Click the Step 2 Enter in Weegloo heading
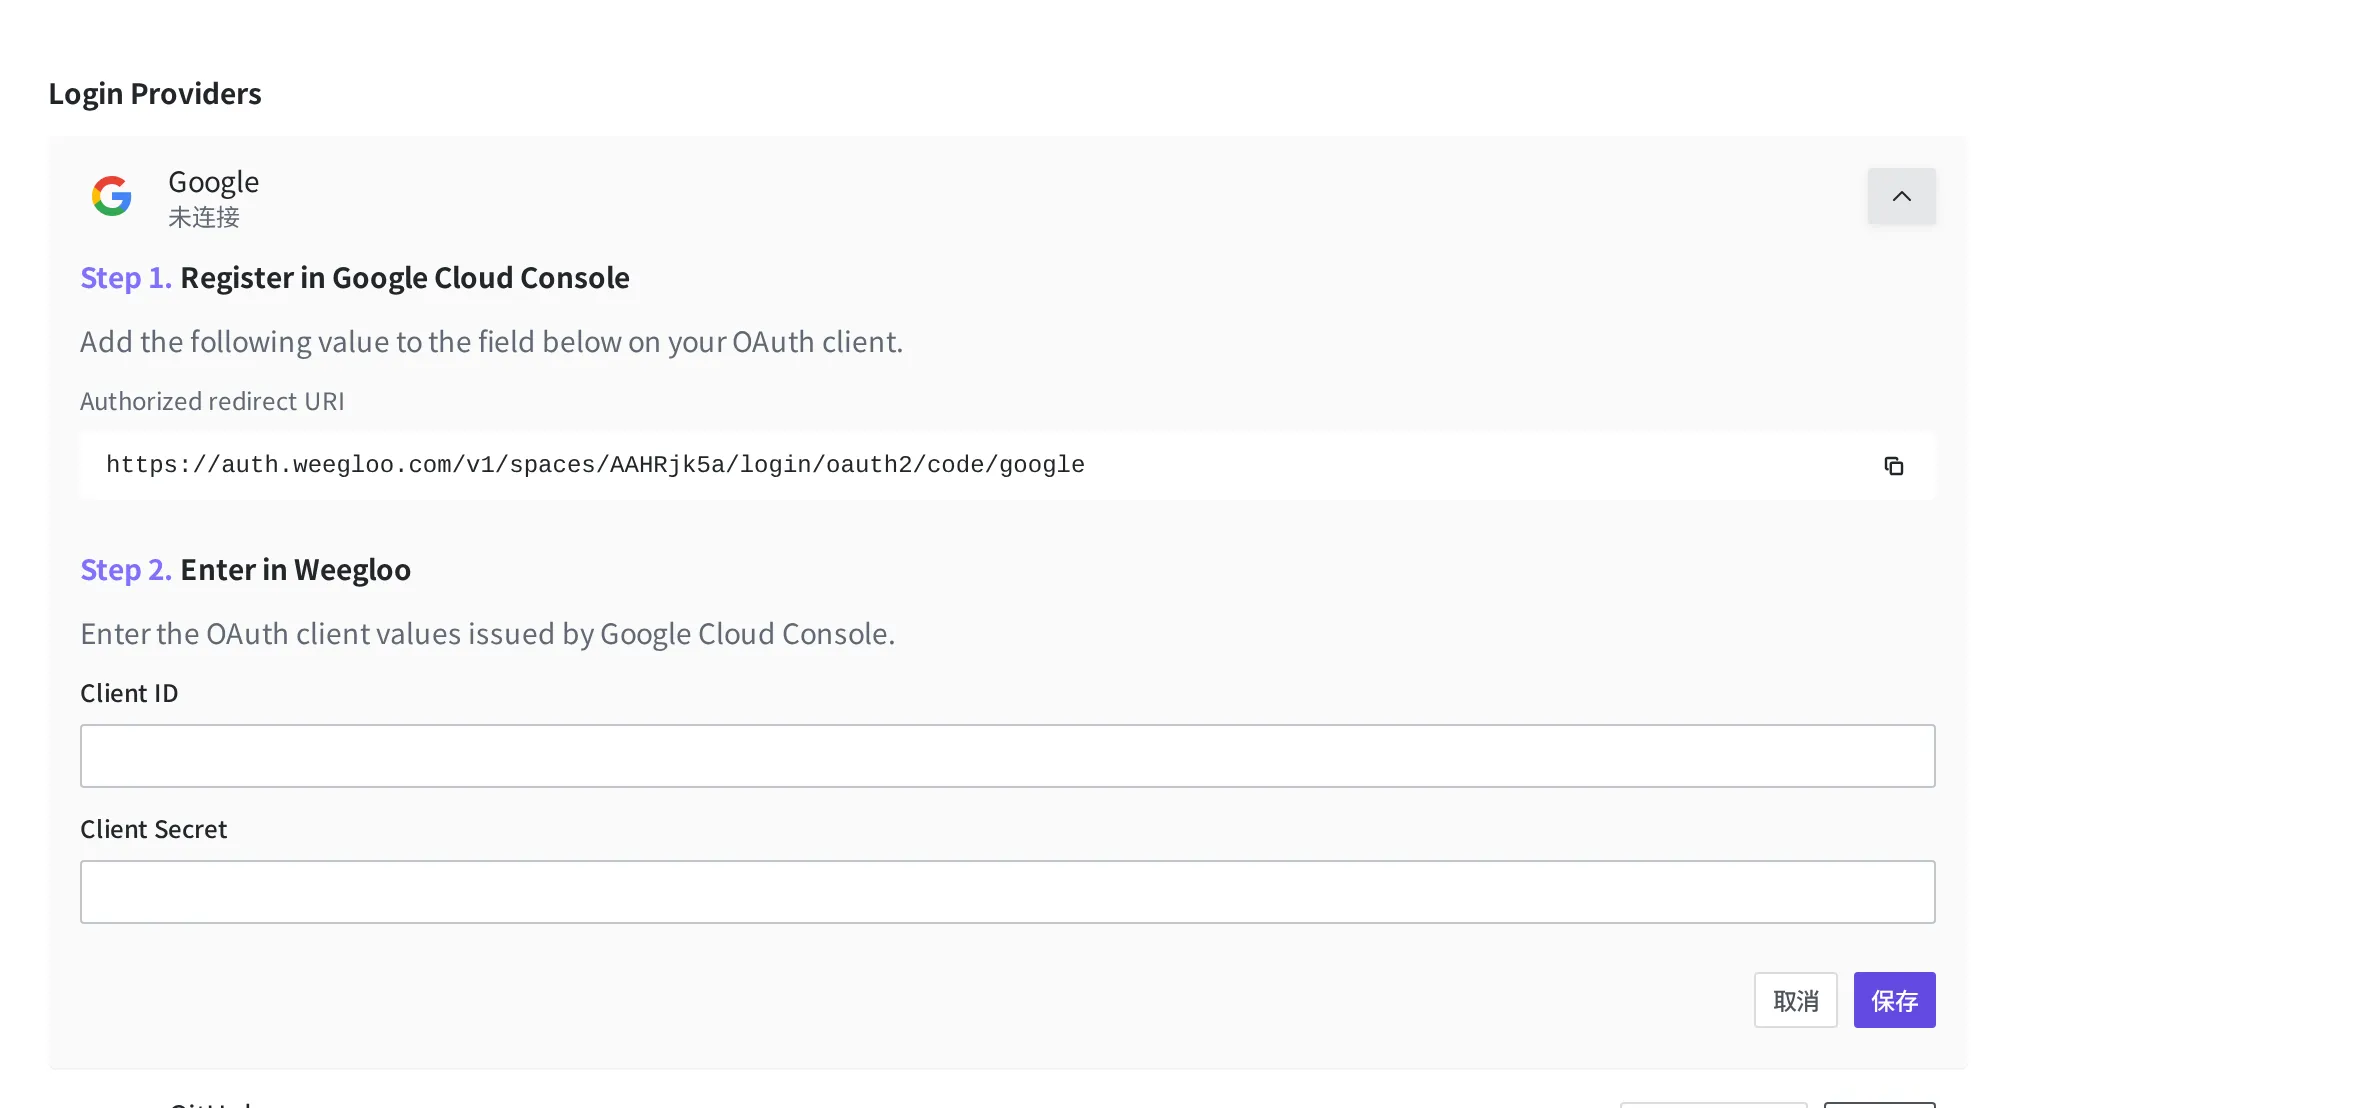 245,570
